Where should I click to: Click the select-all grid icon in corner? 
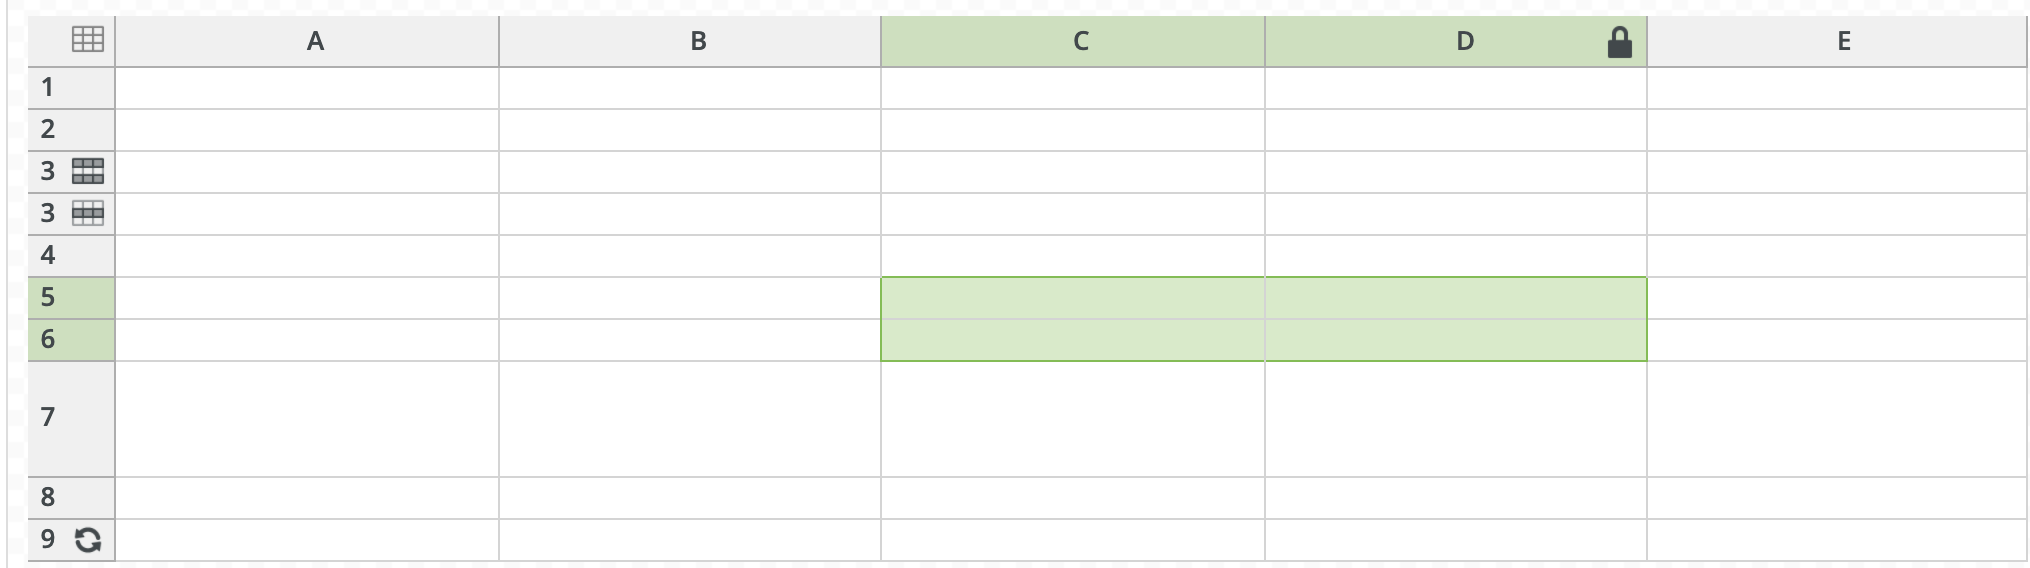(88, 40)
